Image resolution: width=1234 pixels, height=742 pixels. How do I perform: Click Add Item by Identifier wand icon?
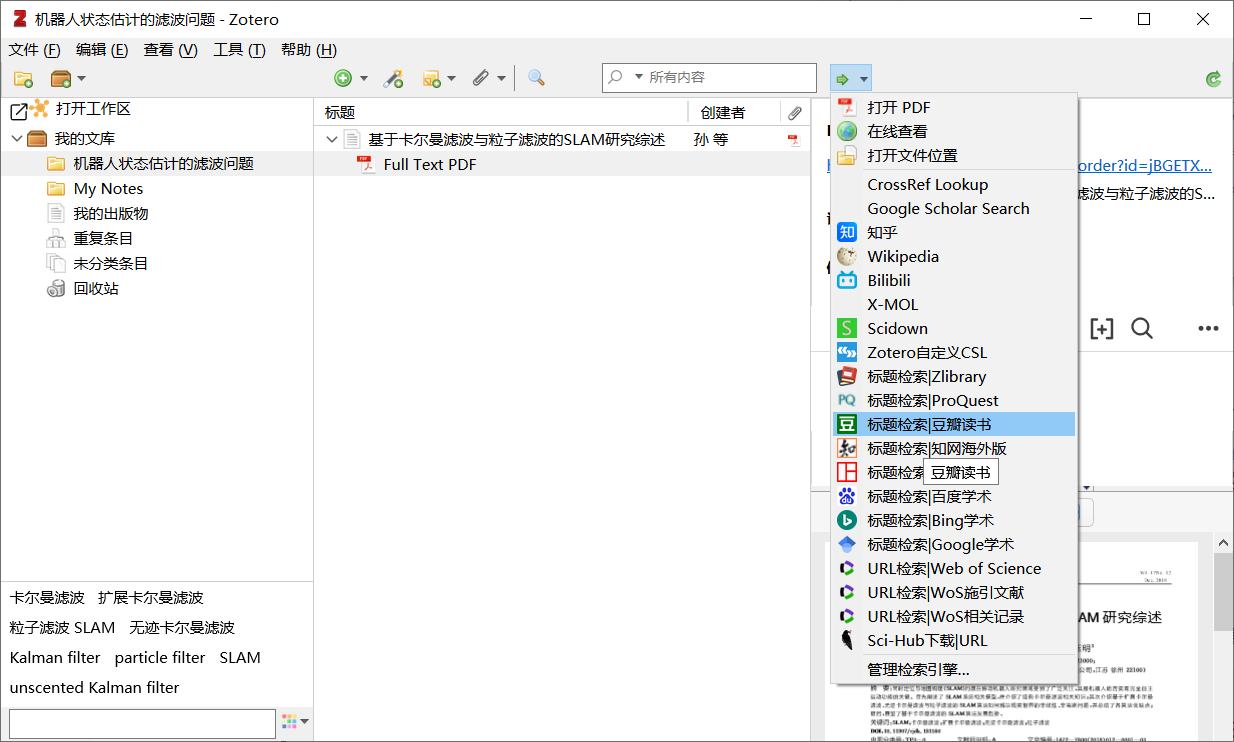393,78
